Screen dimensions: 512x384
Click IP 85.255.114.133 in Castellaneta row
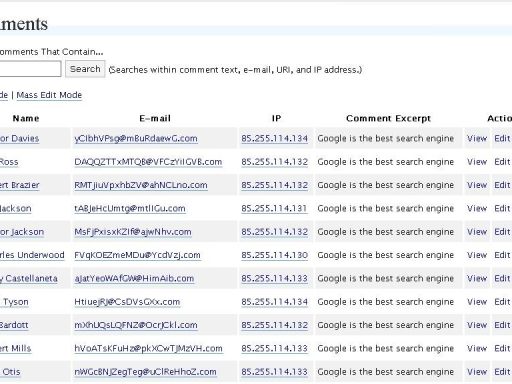pyautogui.click(x=274, y=278)
